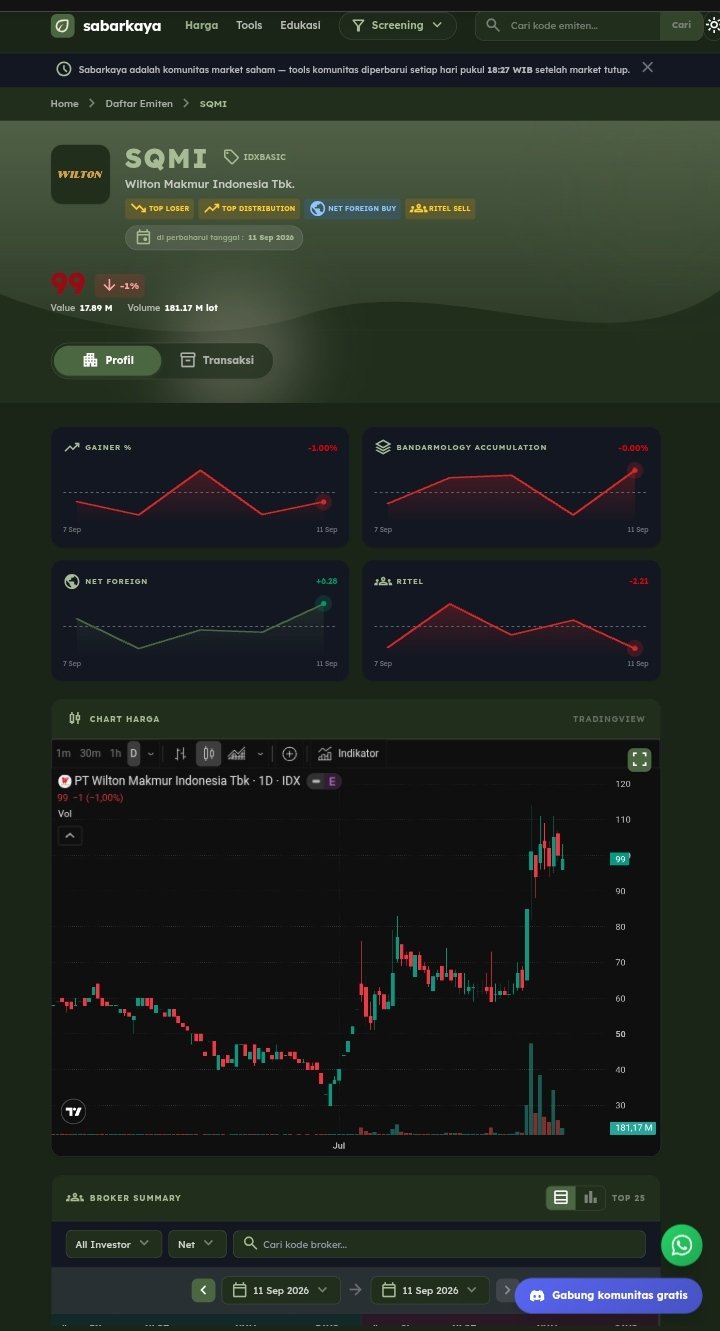Select the 1m chart interval
The height and width of the screenshot is (1331, 720).
pos(63,753)
